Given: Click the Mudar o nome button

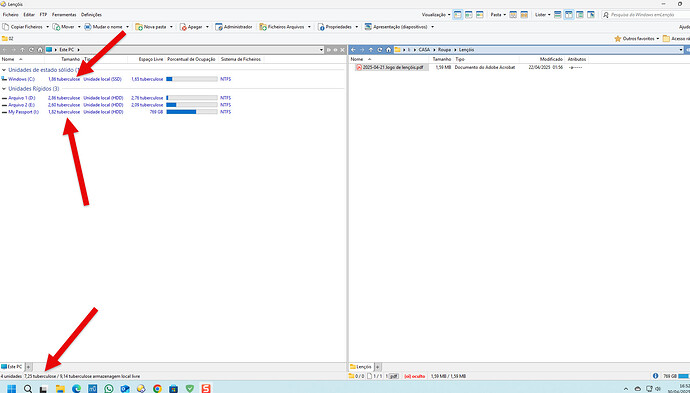Looking at the screenshot, I should [104, 27].
